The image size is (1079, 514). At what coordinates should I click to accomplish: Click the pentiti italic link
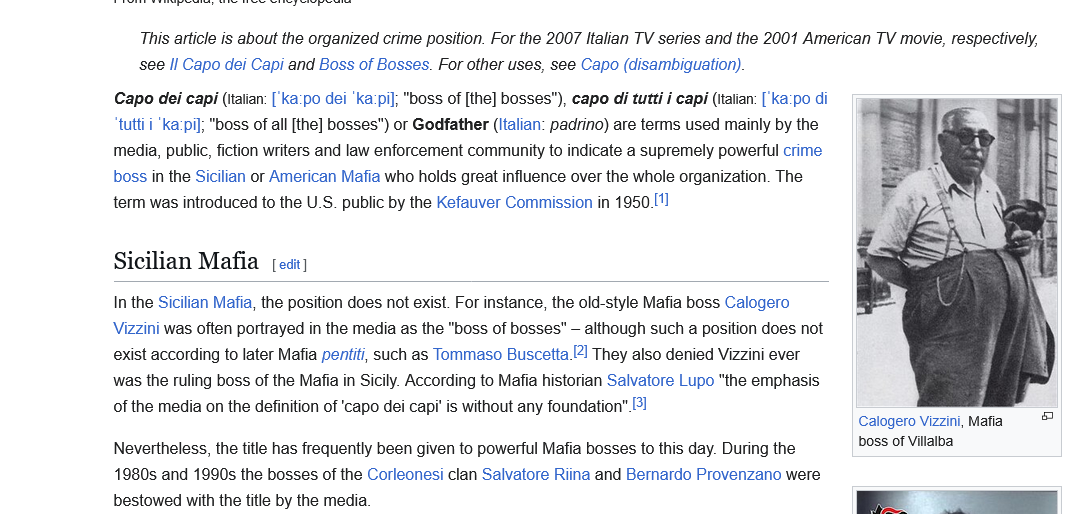point(343,355)
